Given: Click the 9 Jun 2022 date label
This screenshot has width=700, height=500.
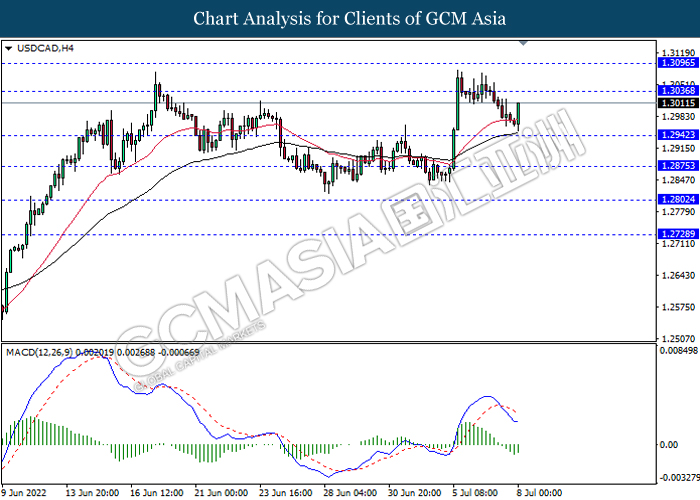Looking at the screenshot, I should pos(24,493).
